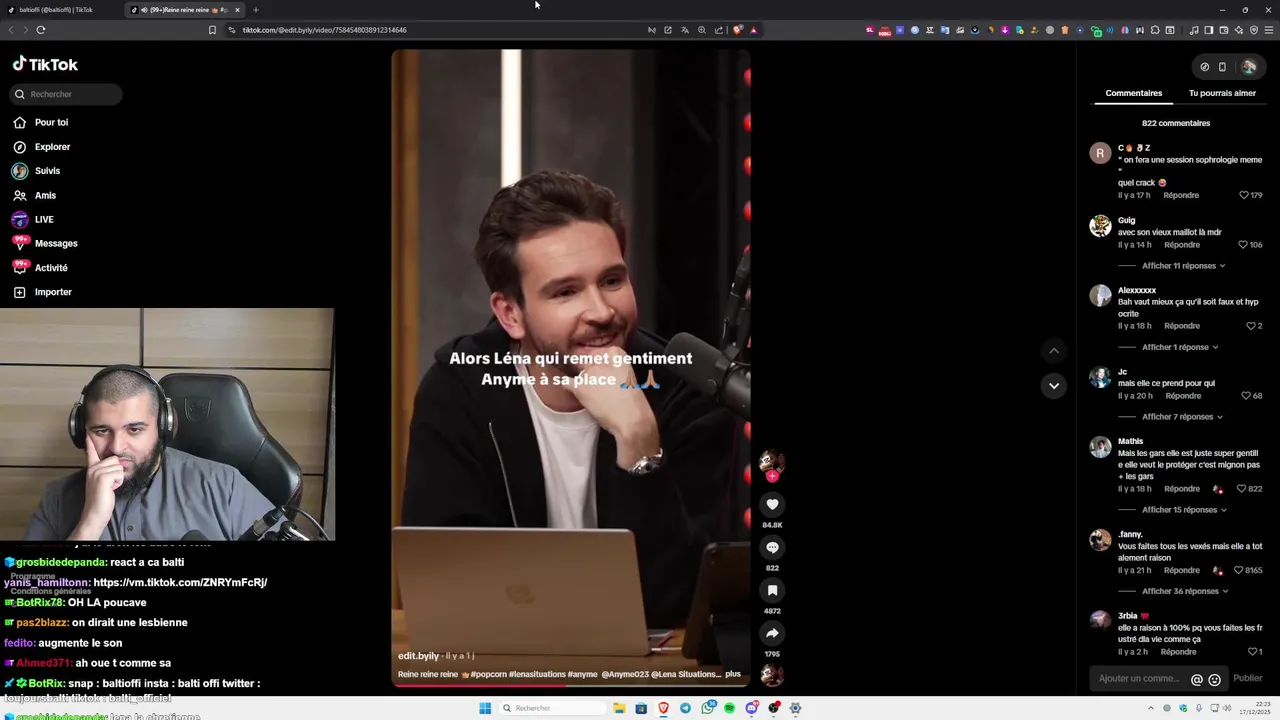Open Discord from the taskbar
This screenshot has width=1280, height=720.
[x=752, y=708]
